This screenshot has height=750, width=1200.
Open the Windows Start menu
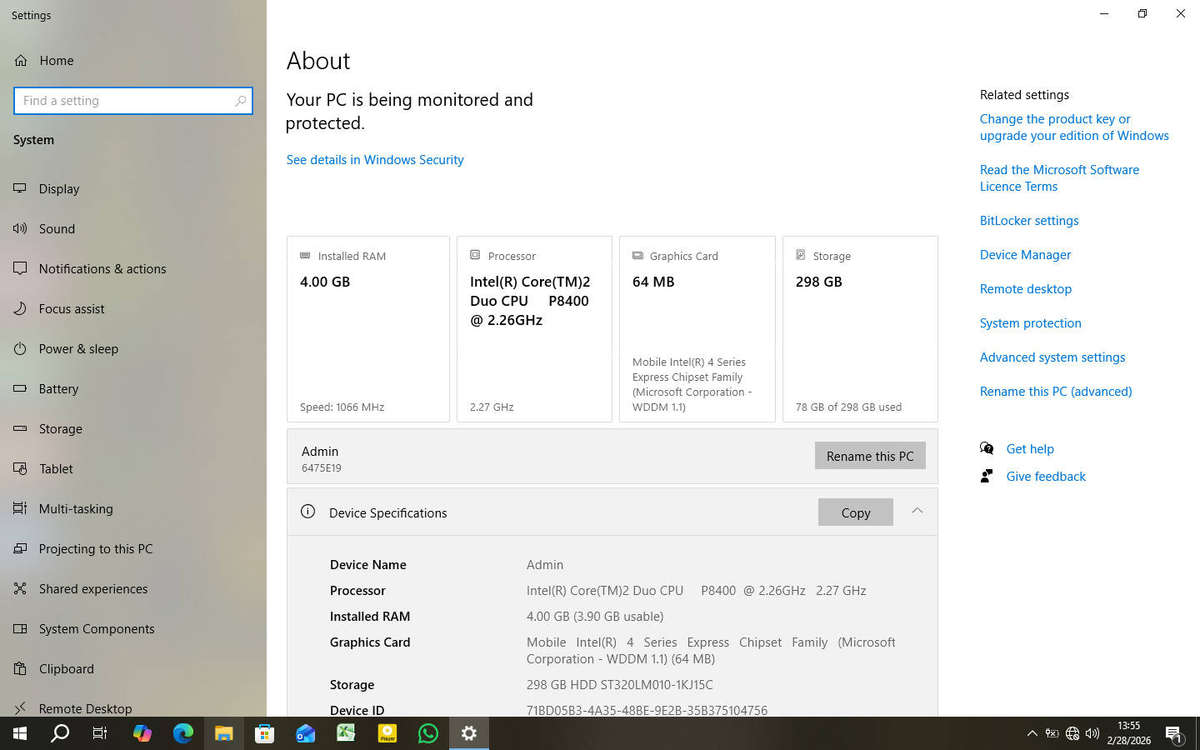pos(19,733)
